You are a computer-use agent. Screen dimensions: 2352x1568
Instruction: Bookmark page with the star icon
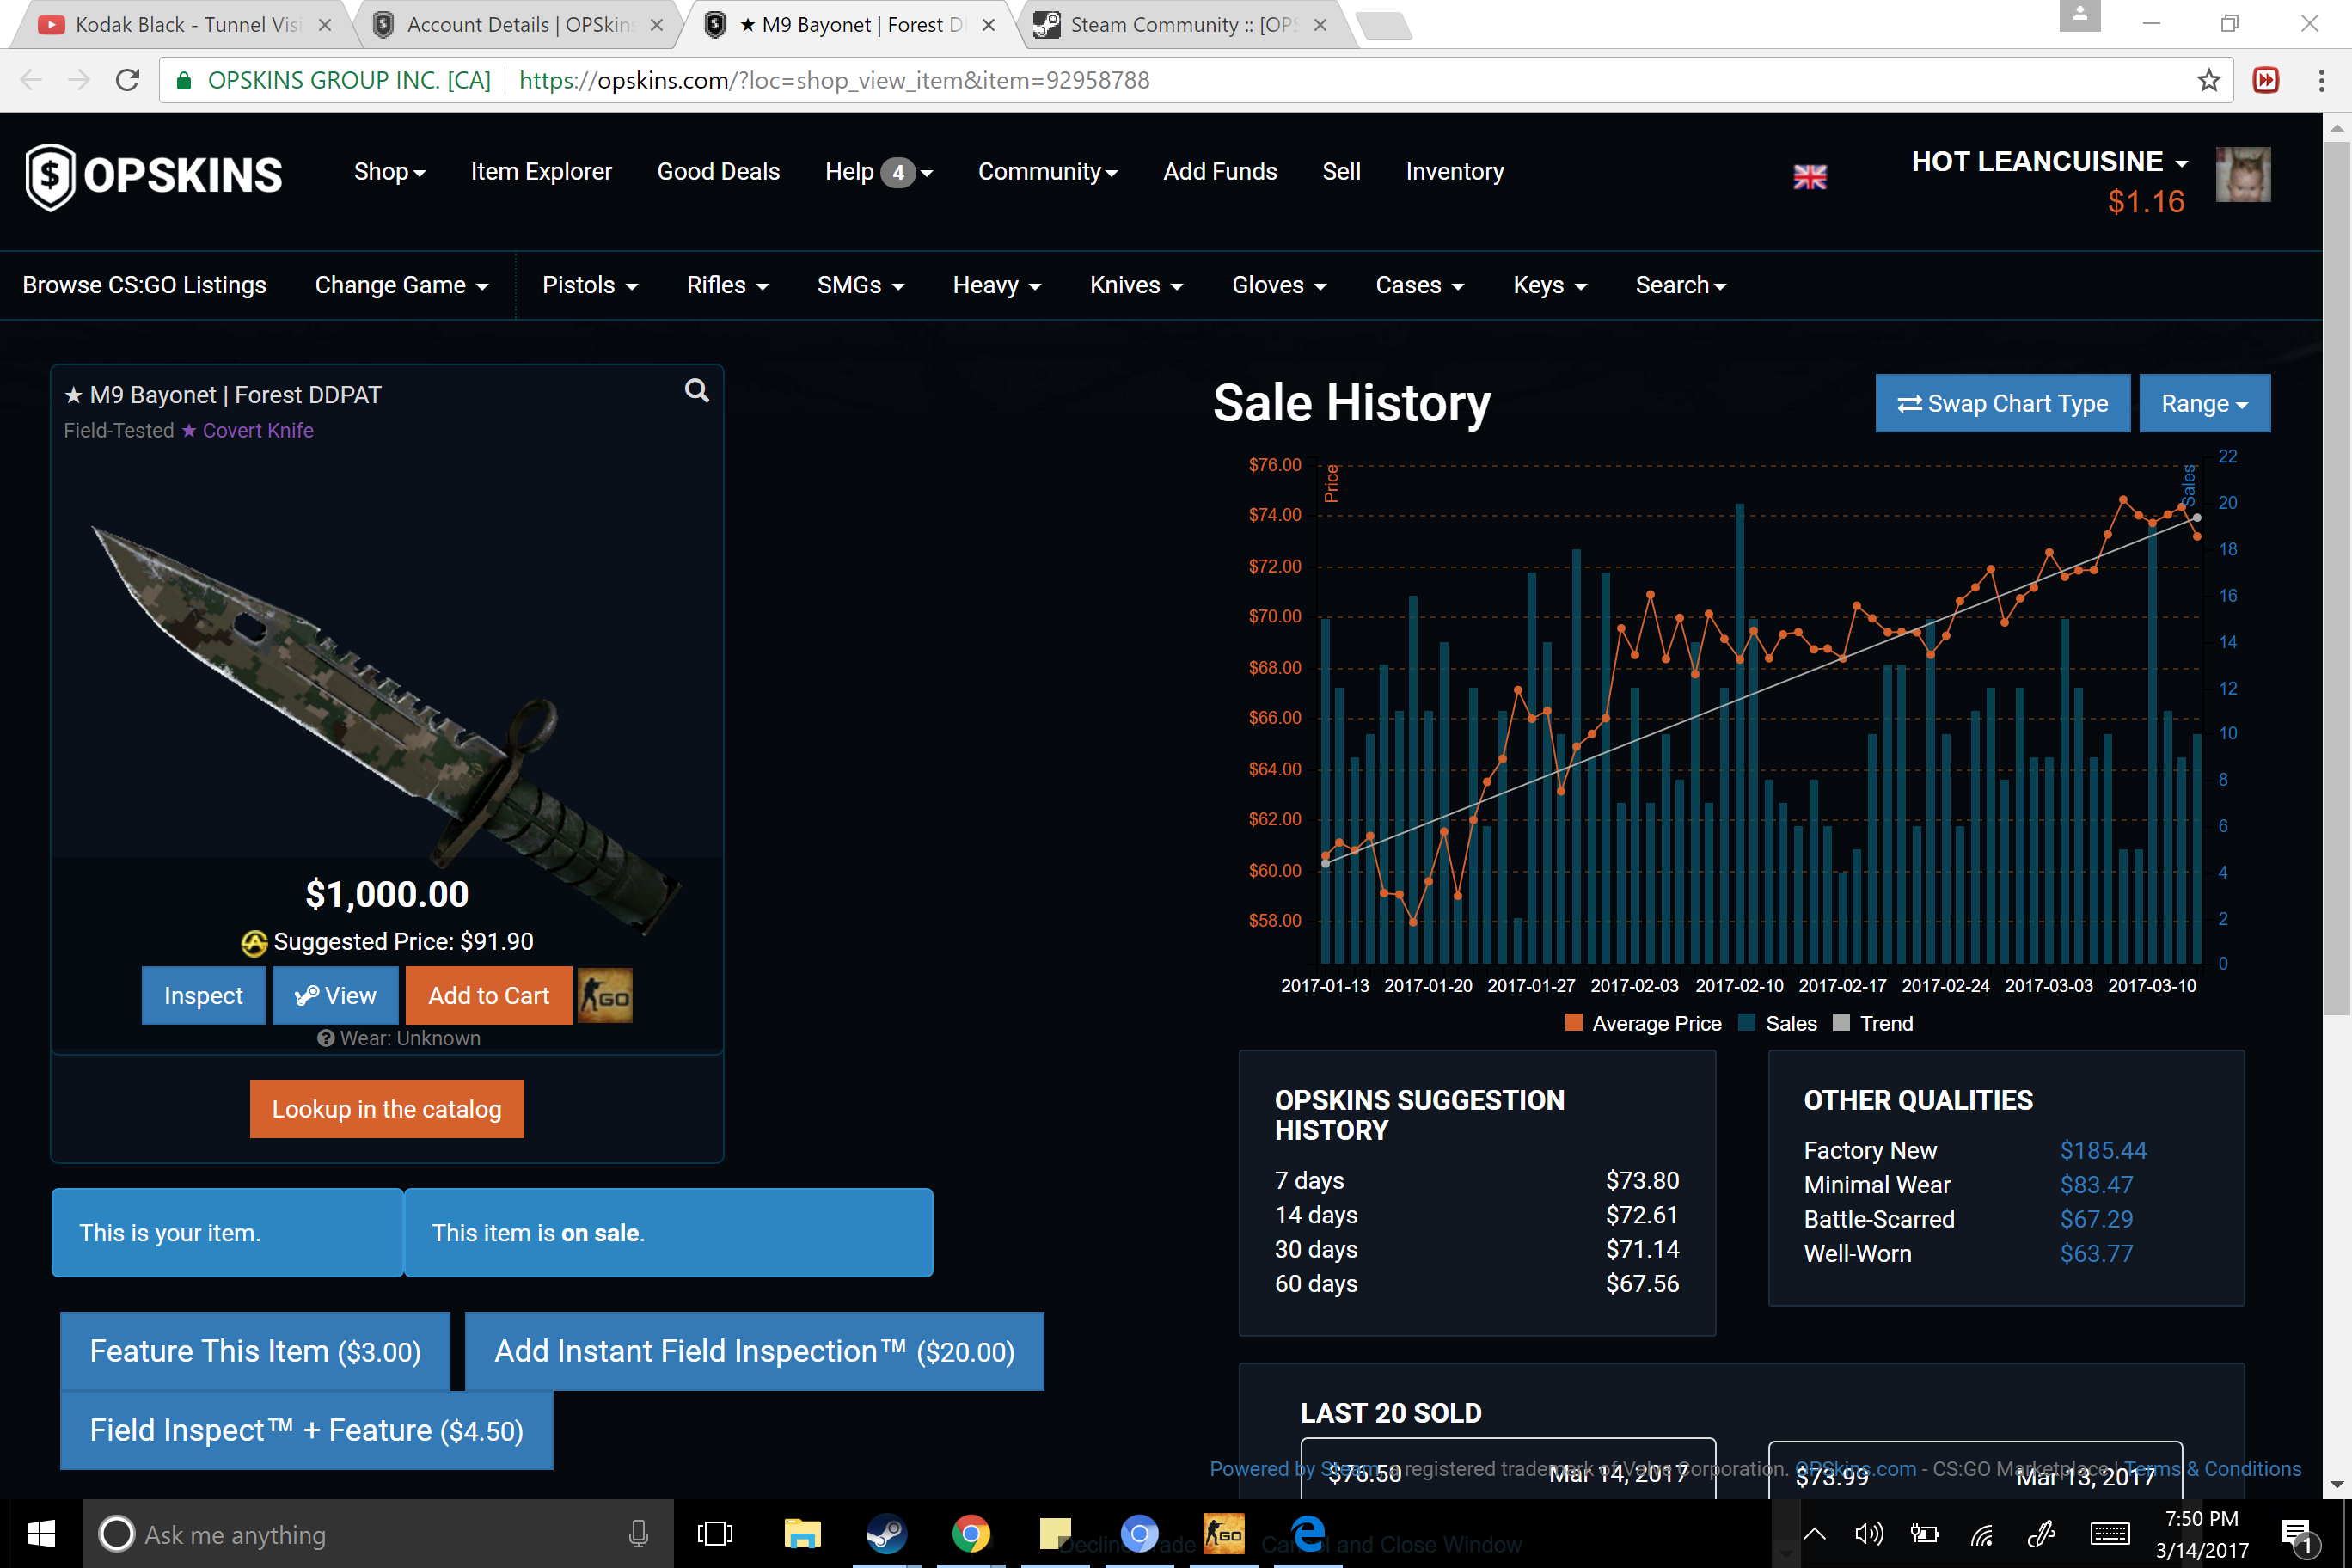tap(2209, 80)
